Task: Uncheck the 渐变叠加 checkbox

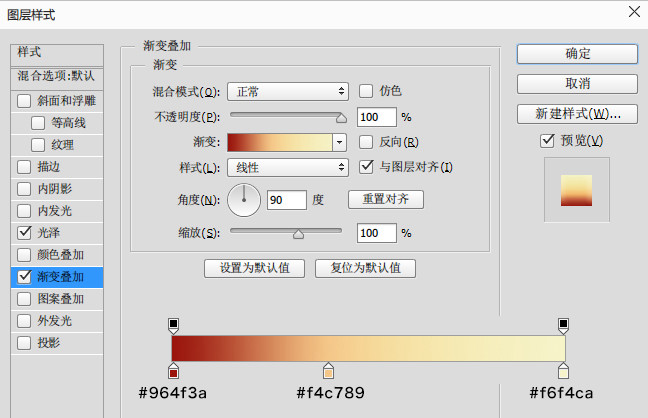Action: point(24,277)
